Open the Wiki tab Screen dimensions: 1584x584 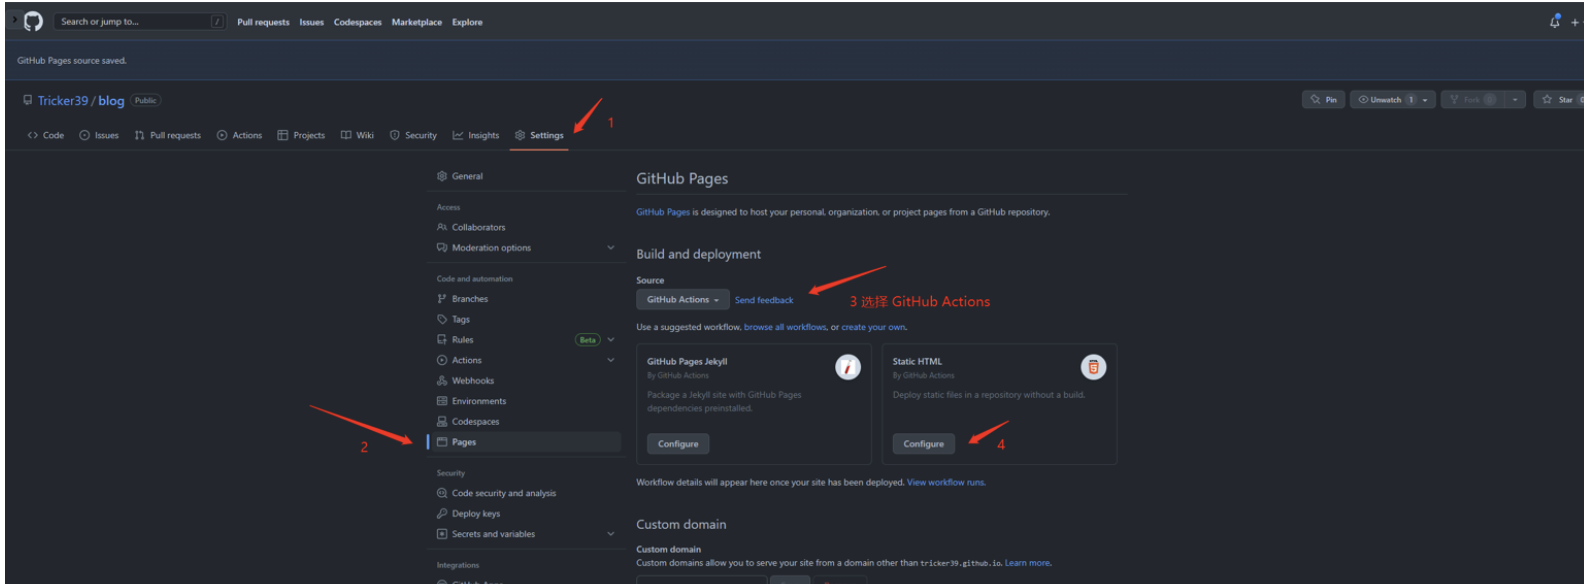point(357,135)
